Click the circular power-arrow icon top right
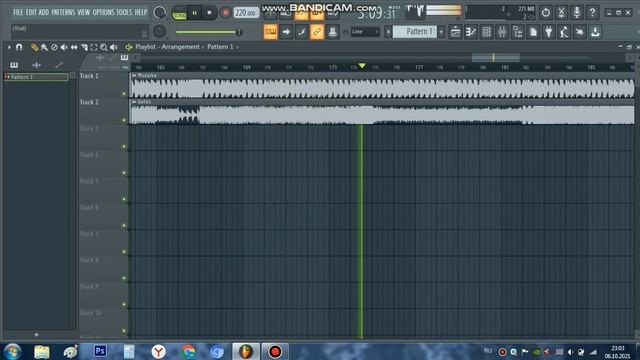The width and height of the screenshot is (640, 360). 546,12
